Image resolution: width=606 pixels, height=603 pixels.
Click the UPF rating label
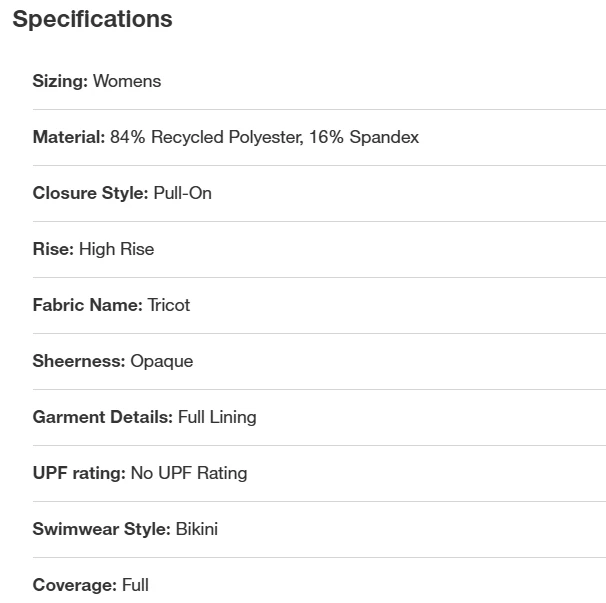[x=79, y=473]
